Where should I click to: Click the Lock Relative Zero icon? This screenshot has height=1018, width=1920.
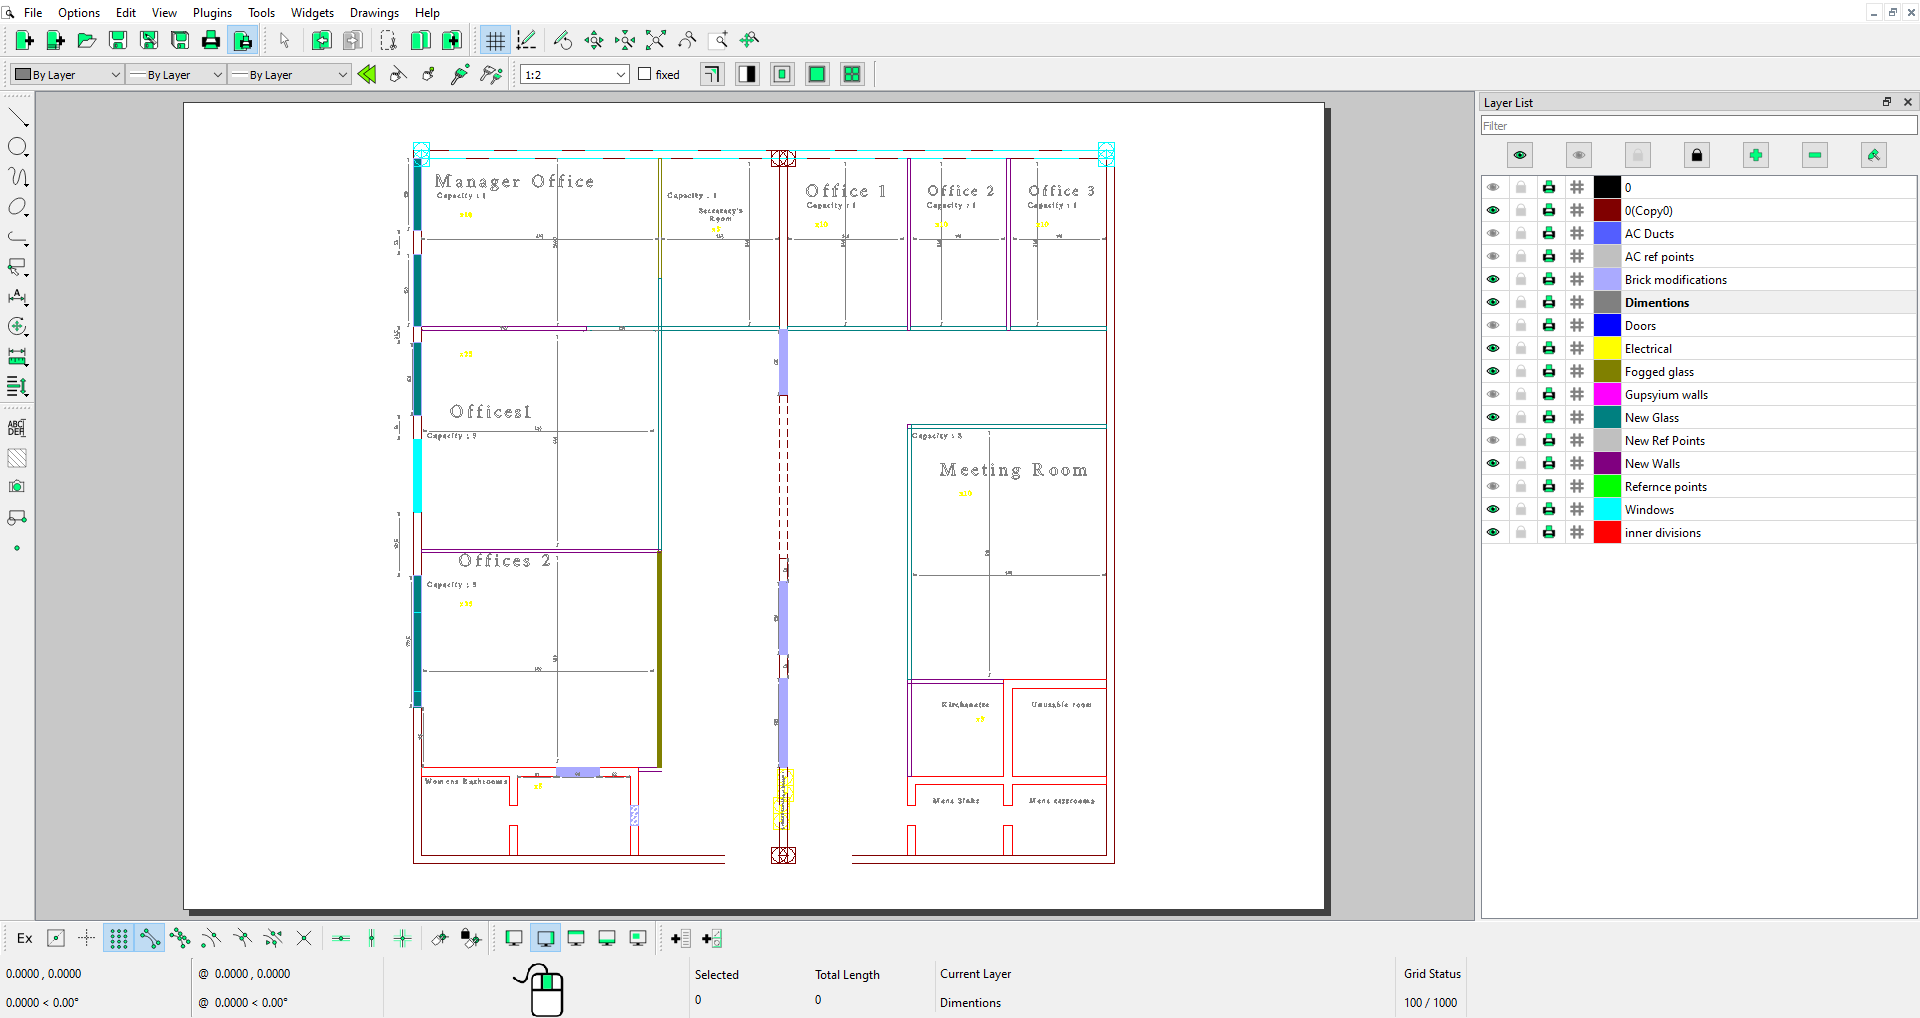click(471, 938)
